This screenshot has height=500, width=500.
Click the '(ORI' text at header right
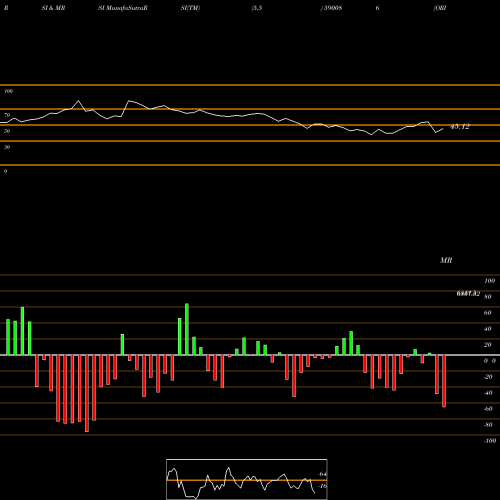440,8
